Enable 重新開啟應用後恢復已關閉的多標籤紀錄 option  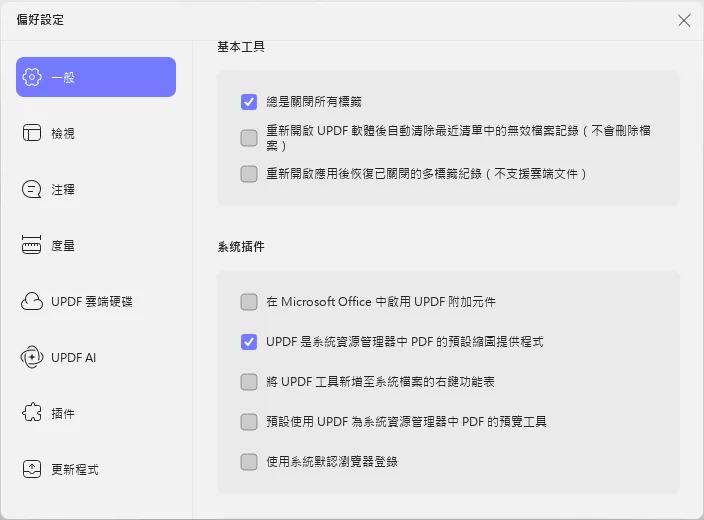point(249,174)
